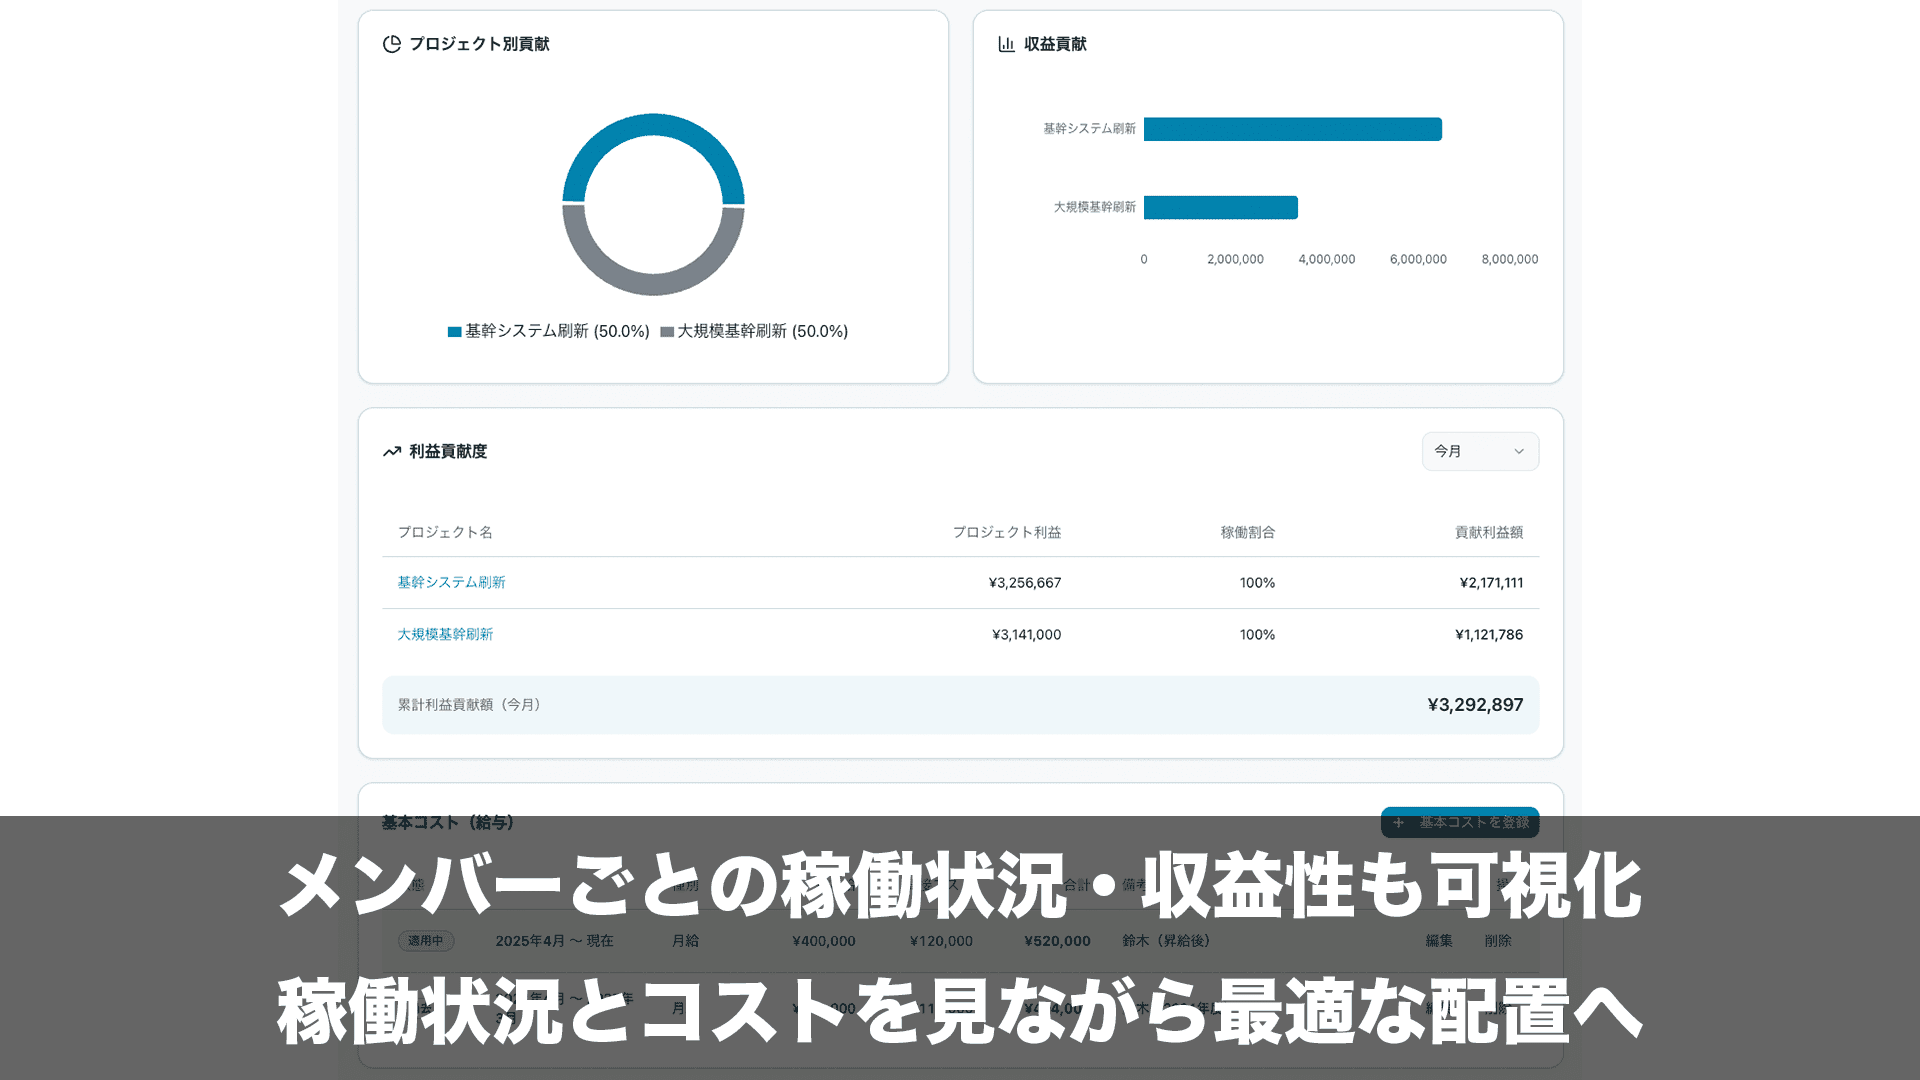The width and height of the screenshot is (1920, 1080).
Task: Open the 基幹システム刷新 project link
Action: pyautogui.click(x=451, y=583)
